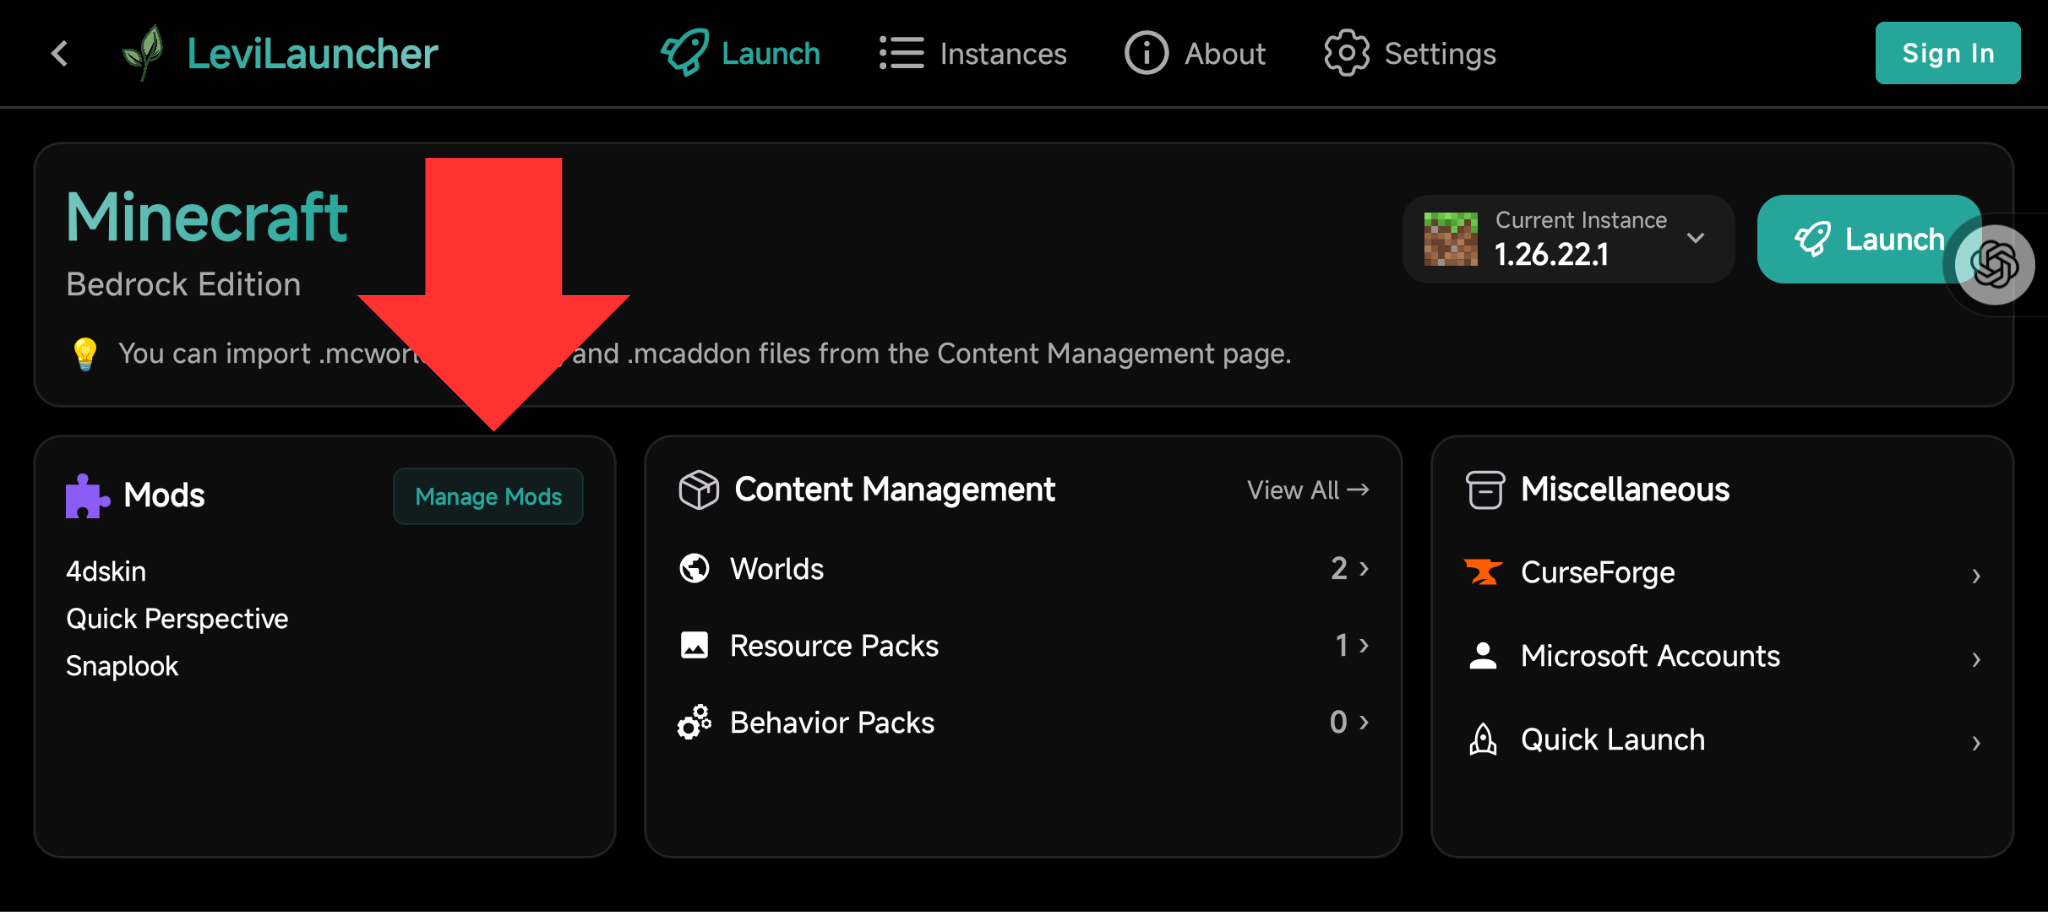This screenshot has width=2048, height=912.
Task: Click the image icon beside Resource Packs
Action: [x=694, y=645]
